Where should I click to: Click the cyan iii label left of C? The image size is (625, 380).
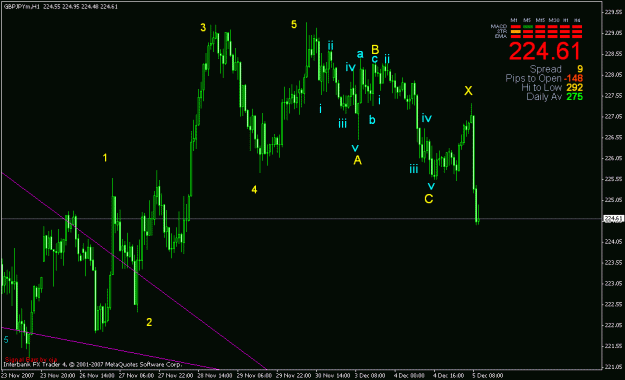[414, 169]
